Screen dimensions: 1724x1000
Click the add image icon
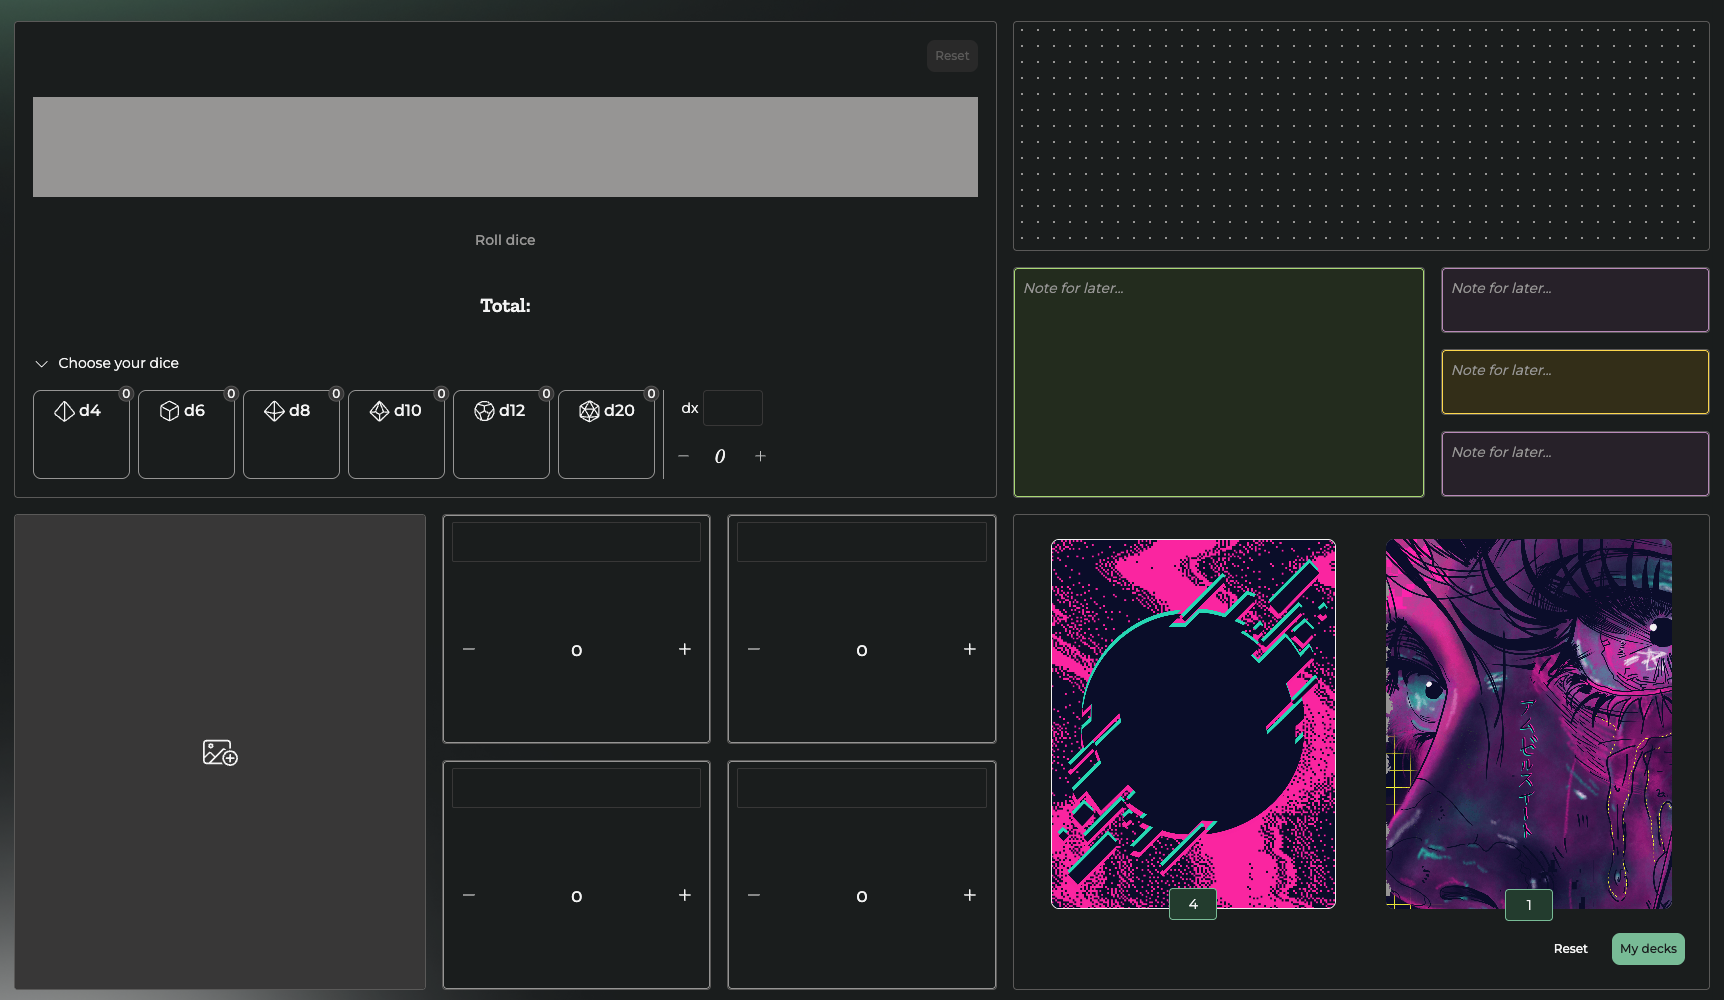220,752
